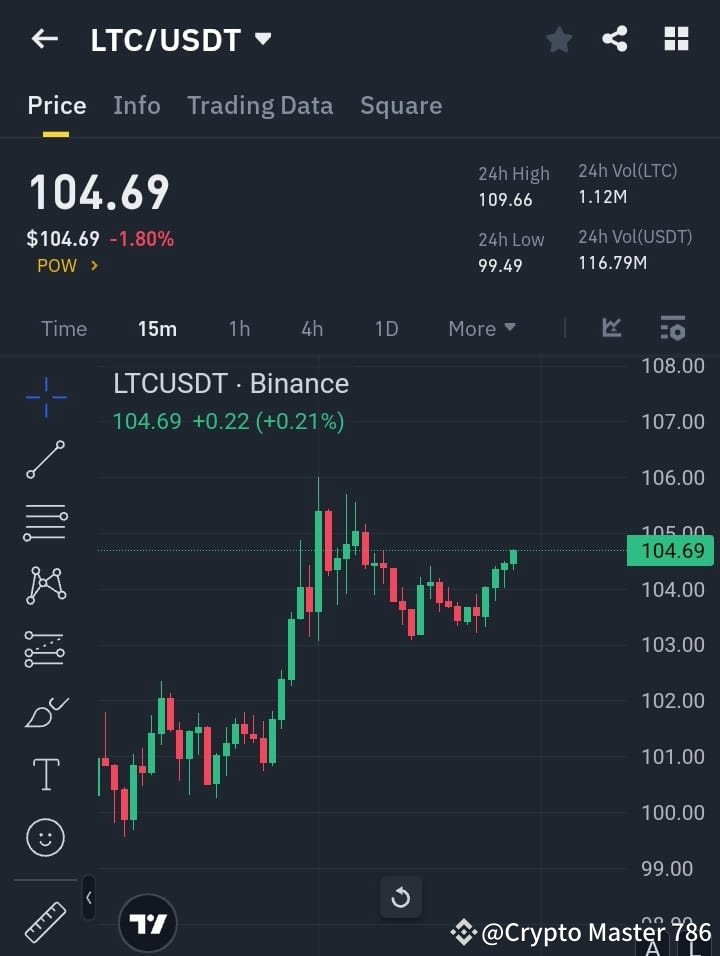Click the current price label 104.69
Screen dimensions: 720x956
coord(670,551)
